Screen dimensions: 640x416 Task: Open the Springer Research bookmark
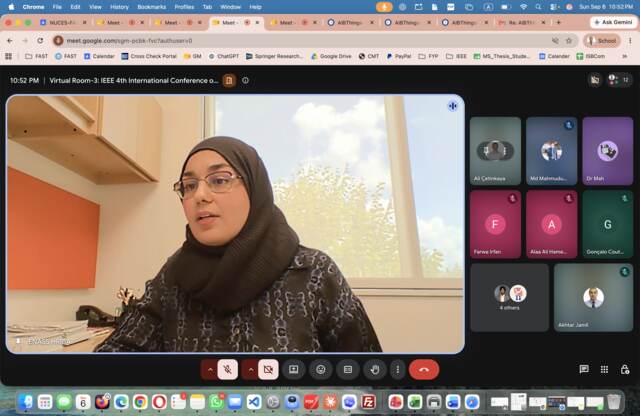(x=274, y=56)
